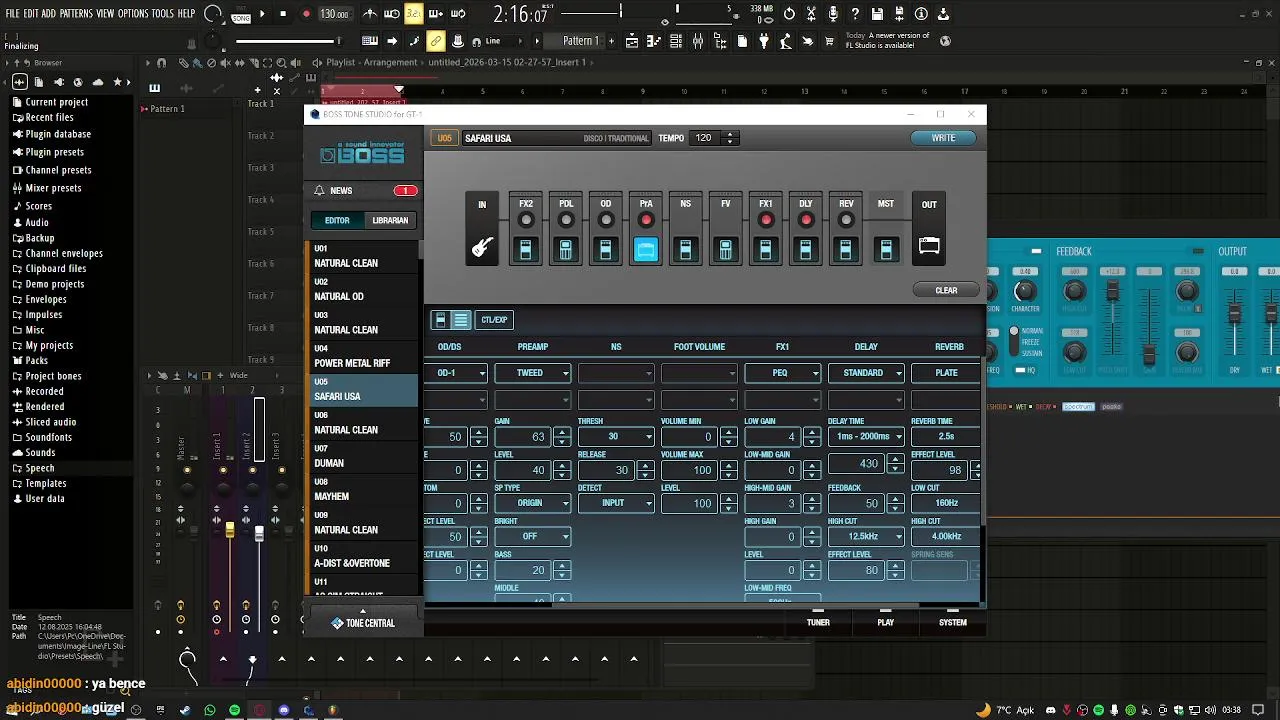Open the TUNER button
Viewport: 1280px width, 720px height.
pos(818,622)
